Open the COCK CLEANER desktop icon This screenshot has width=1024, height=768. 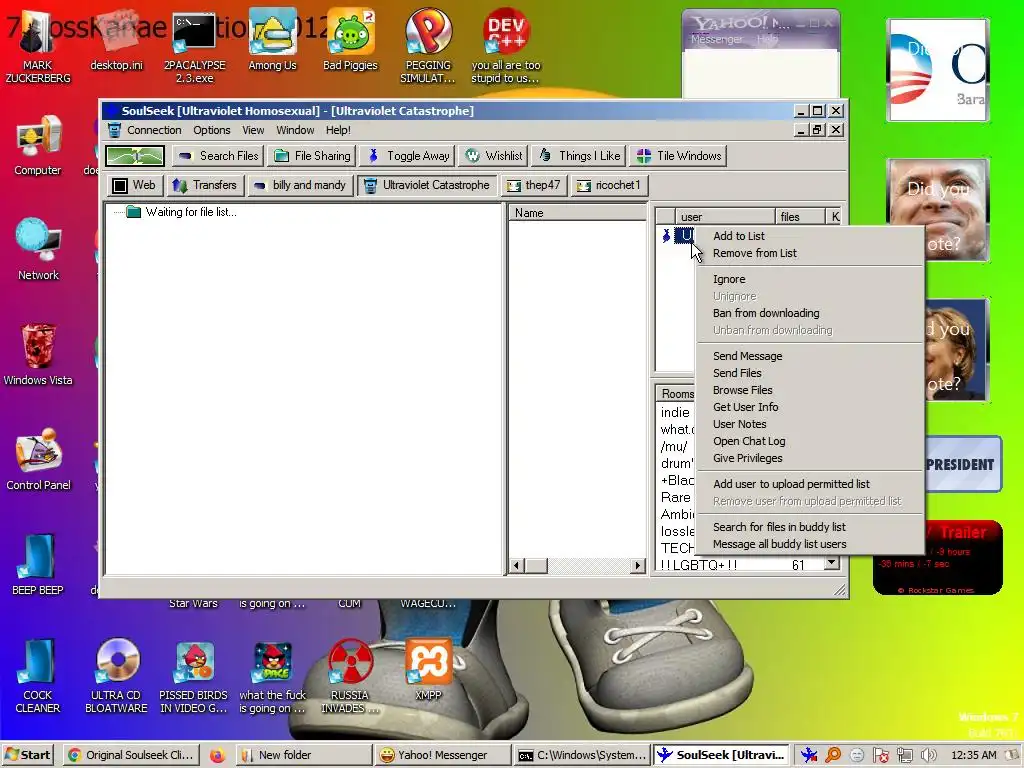[38, 676]
